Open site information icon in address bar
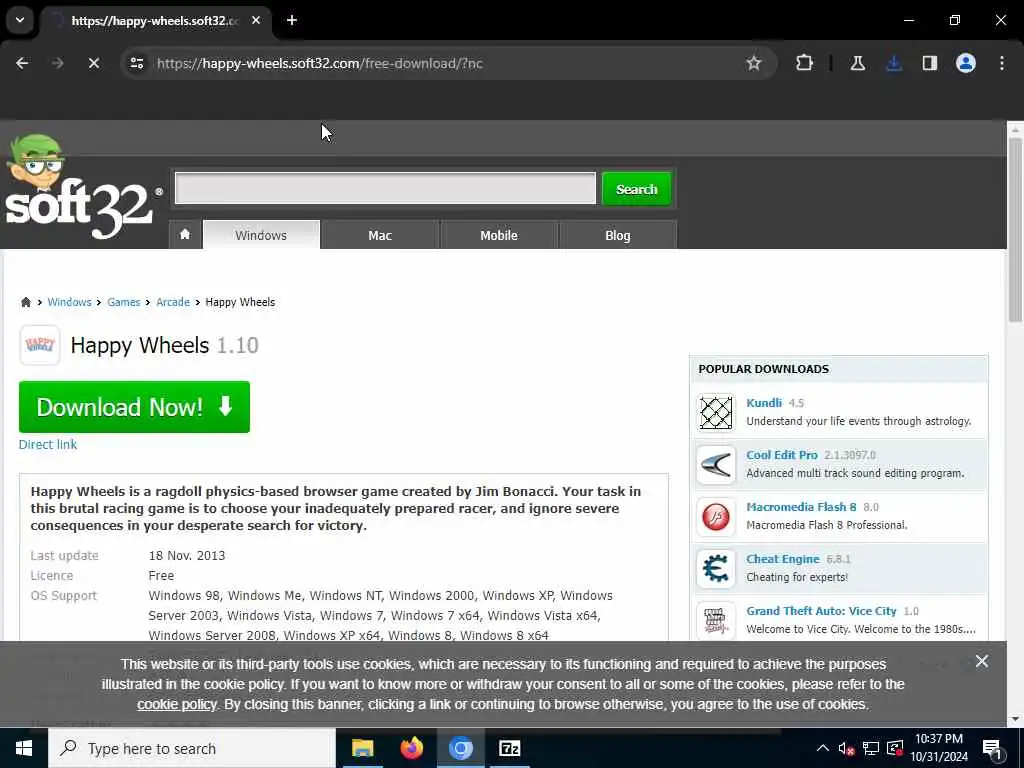This screenshot has width=1024, height=768. [x=136, y=63]
